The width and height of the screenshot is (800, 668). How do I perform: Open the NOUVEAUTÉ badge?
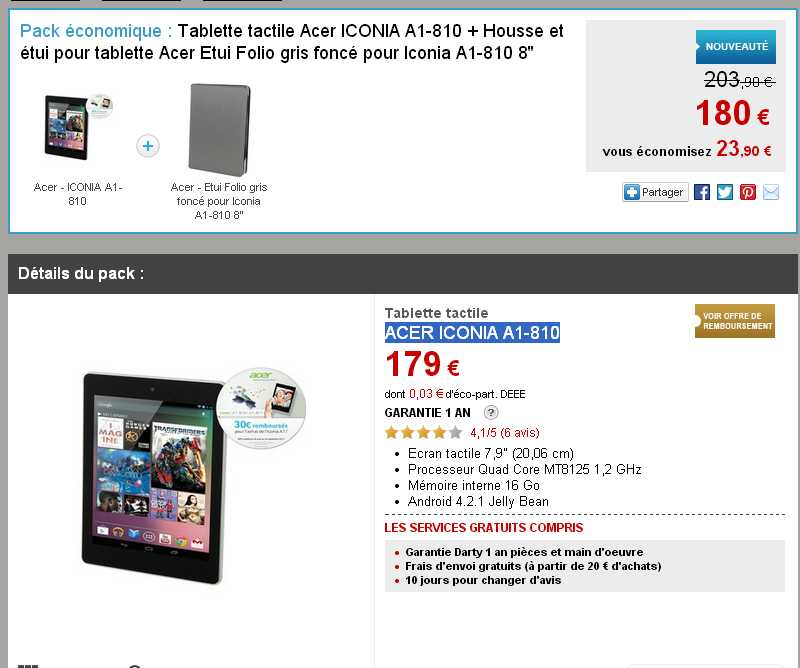coord(736,46)
